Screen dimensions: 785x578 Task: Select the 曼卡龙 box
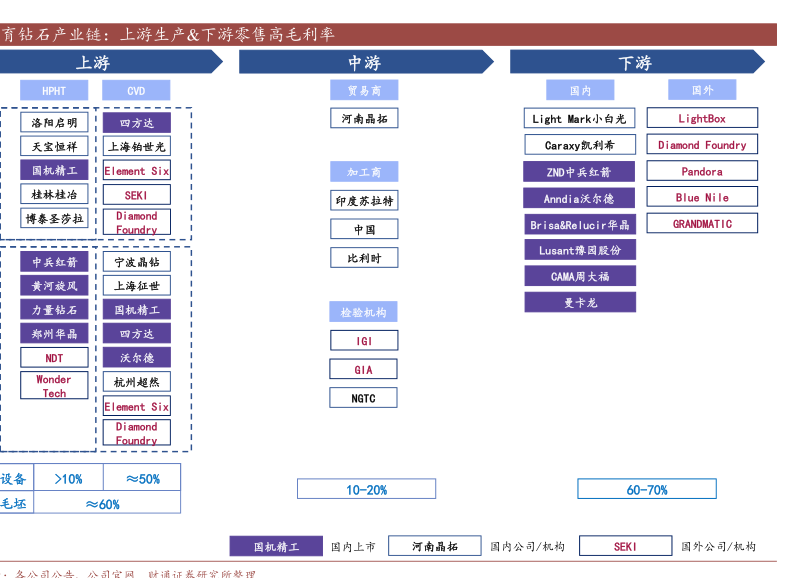point(580,302)
